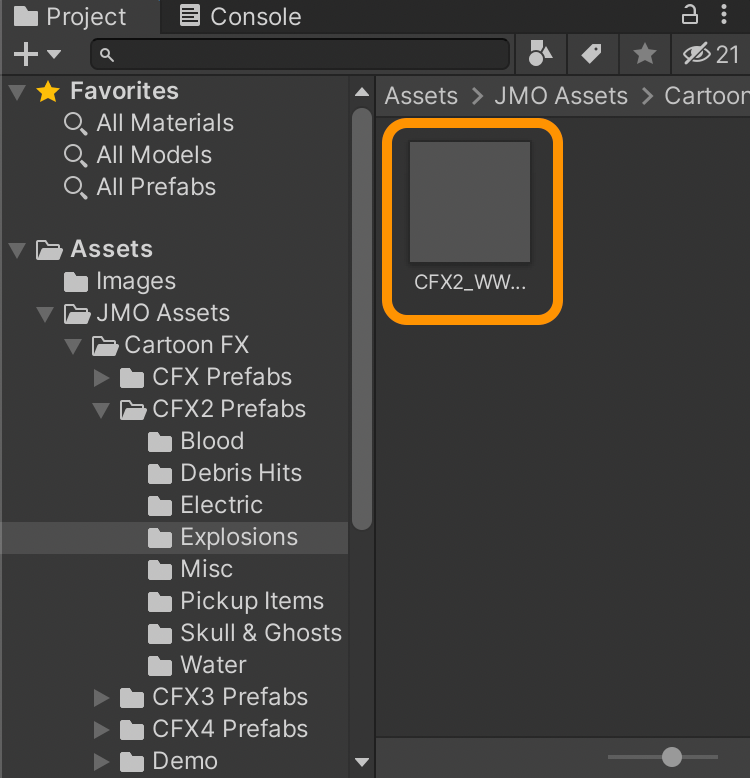Open the Console tab
This screenshot has height=778, width=750.
tap(240, 17)
